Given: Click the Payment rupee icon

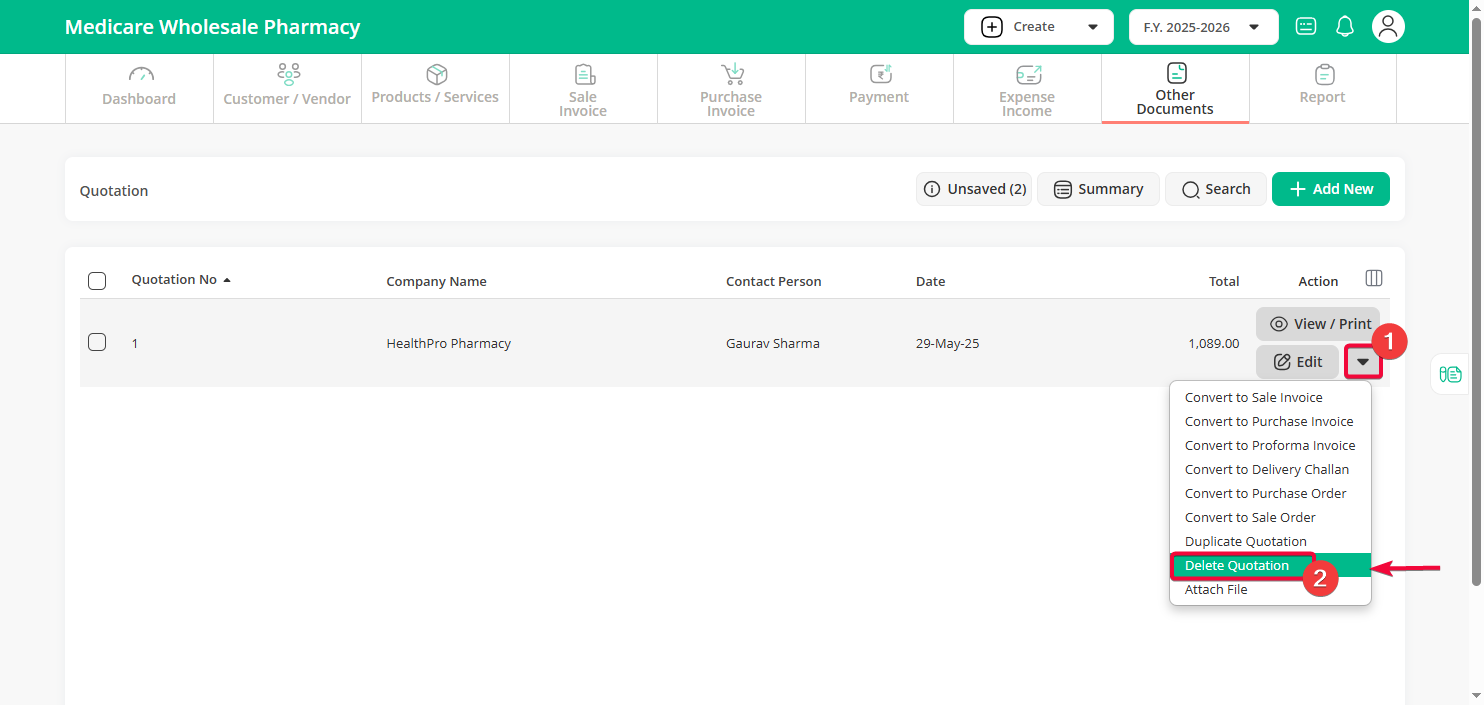Looking at the screenshot, I should [x=880, y=75].
